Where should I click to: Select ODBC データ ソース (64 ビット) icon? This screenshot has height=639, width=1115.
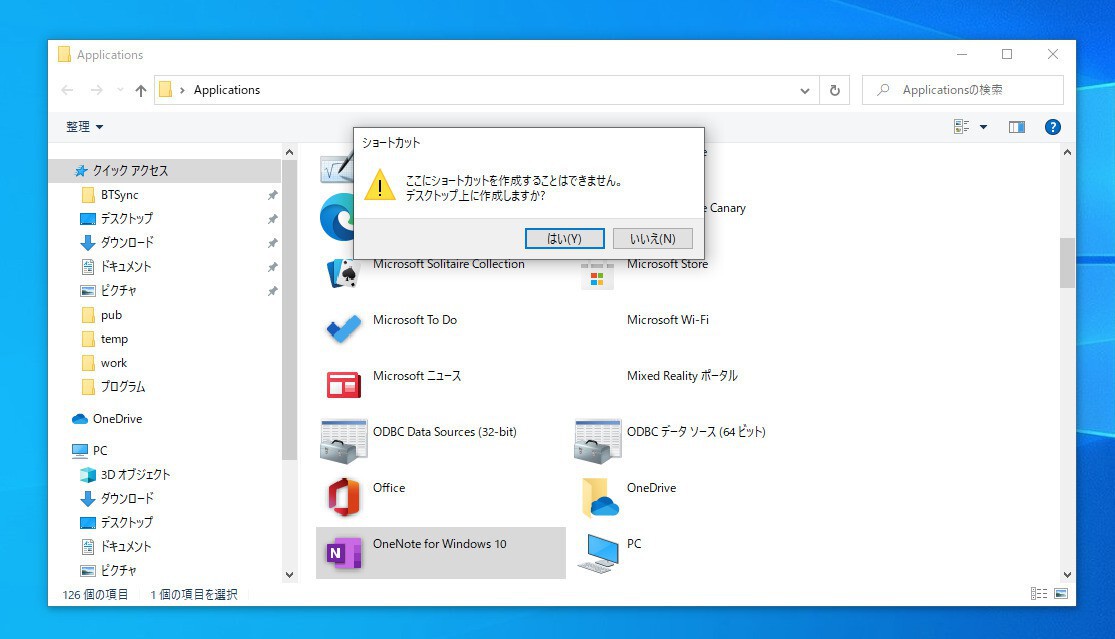(597, 441)
